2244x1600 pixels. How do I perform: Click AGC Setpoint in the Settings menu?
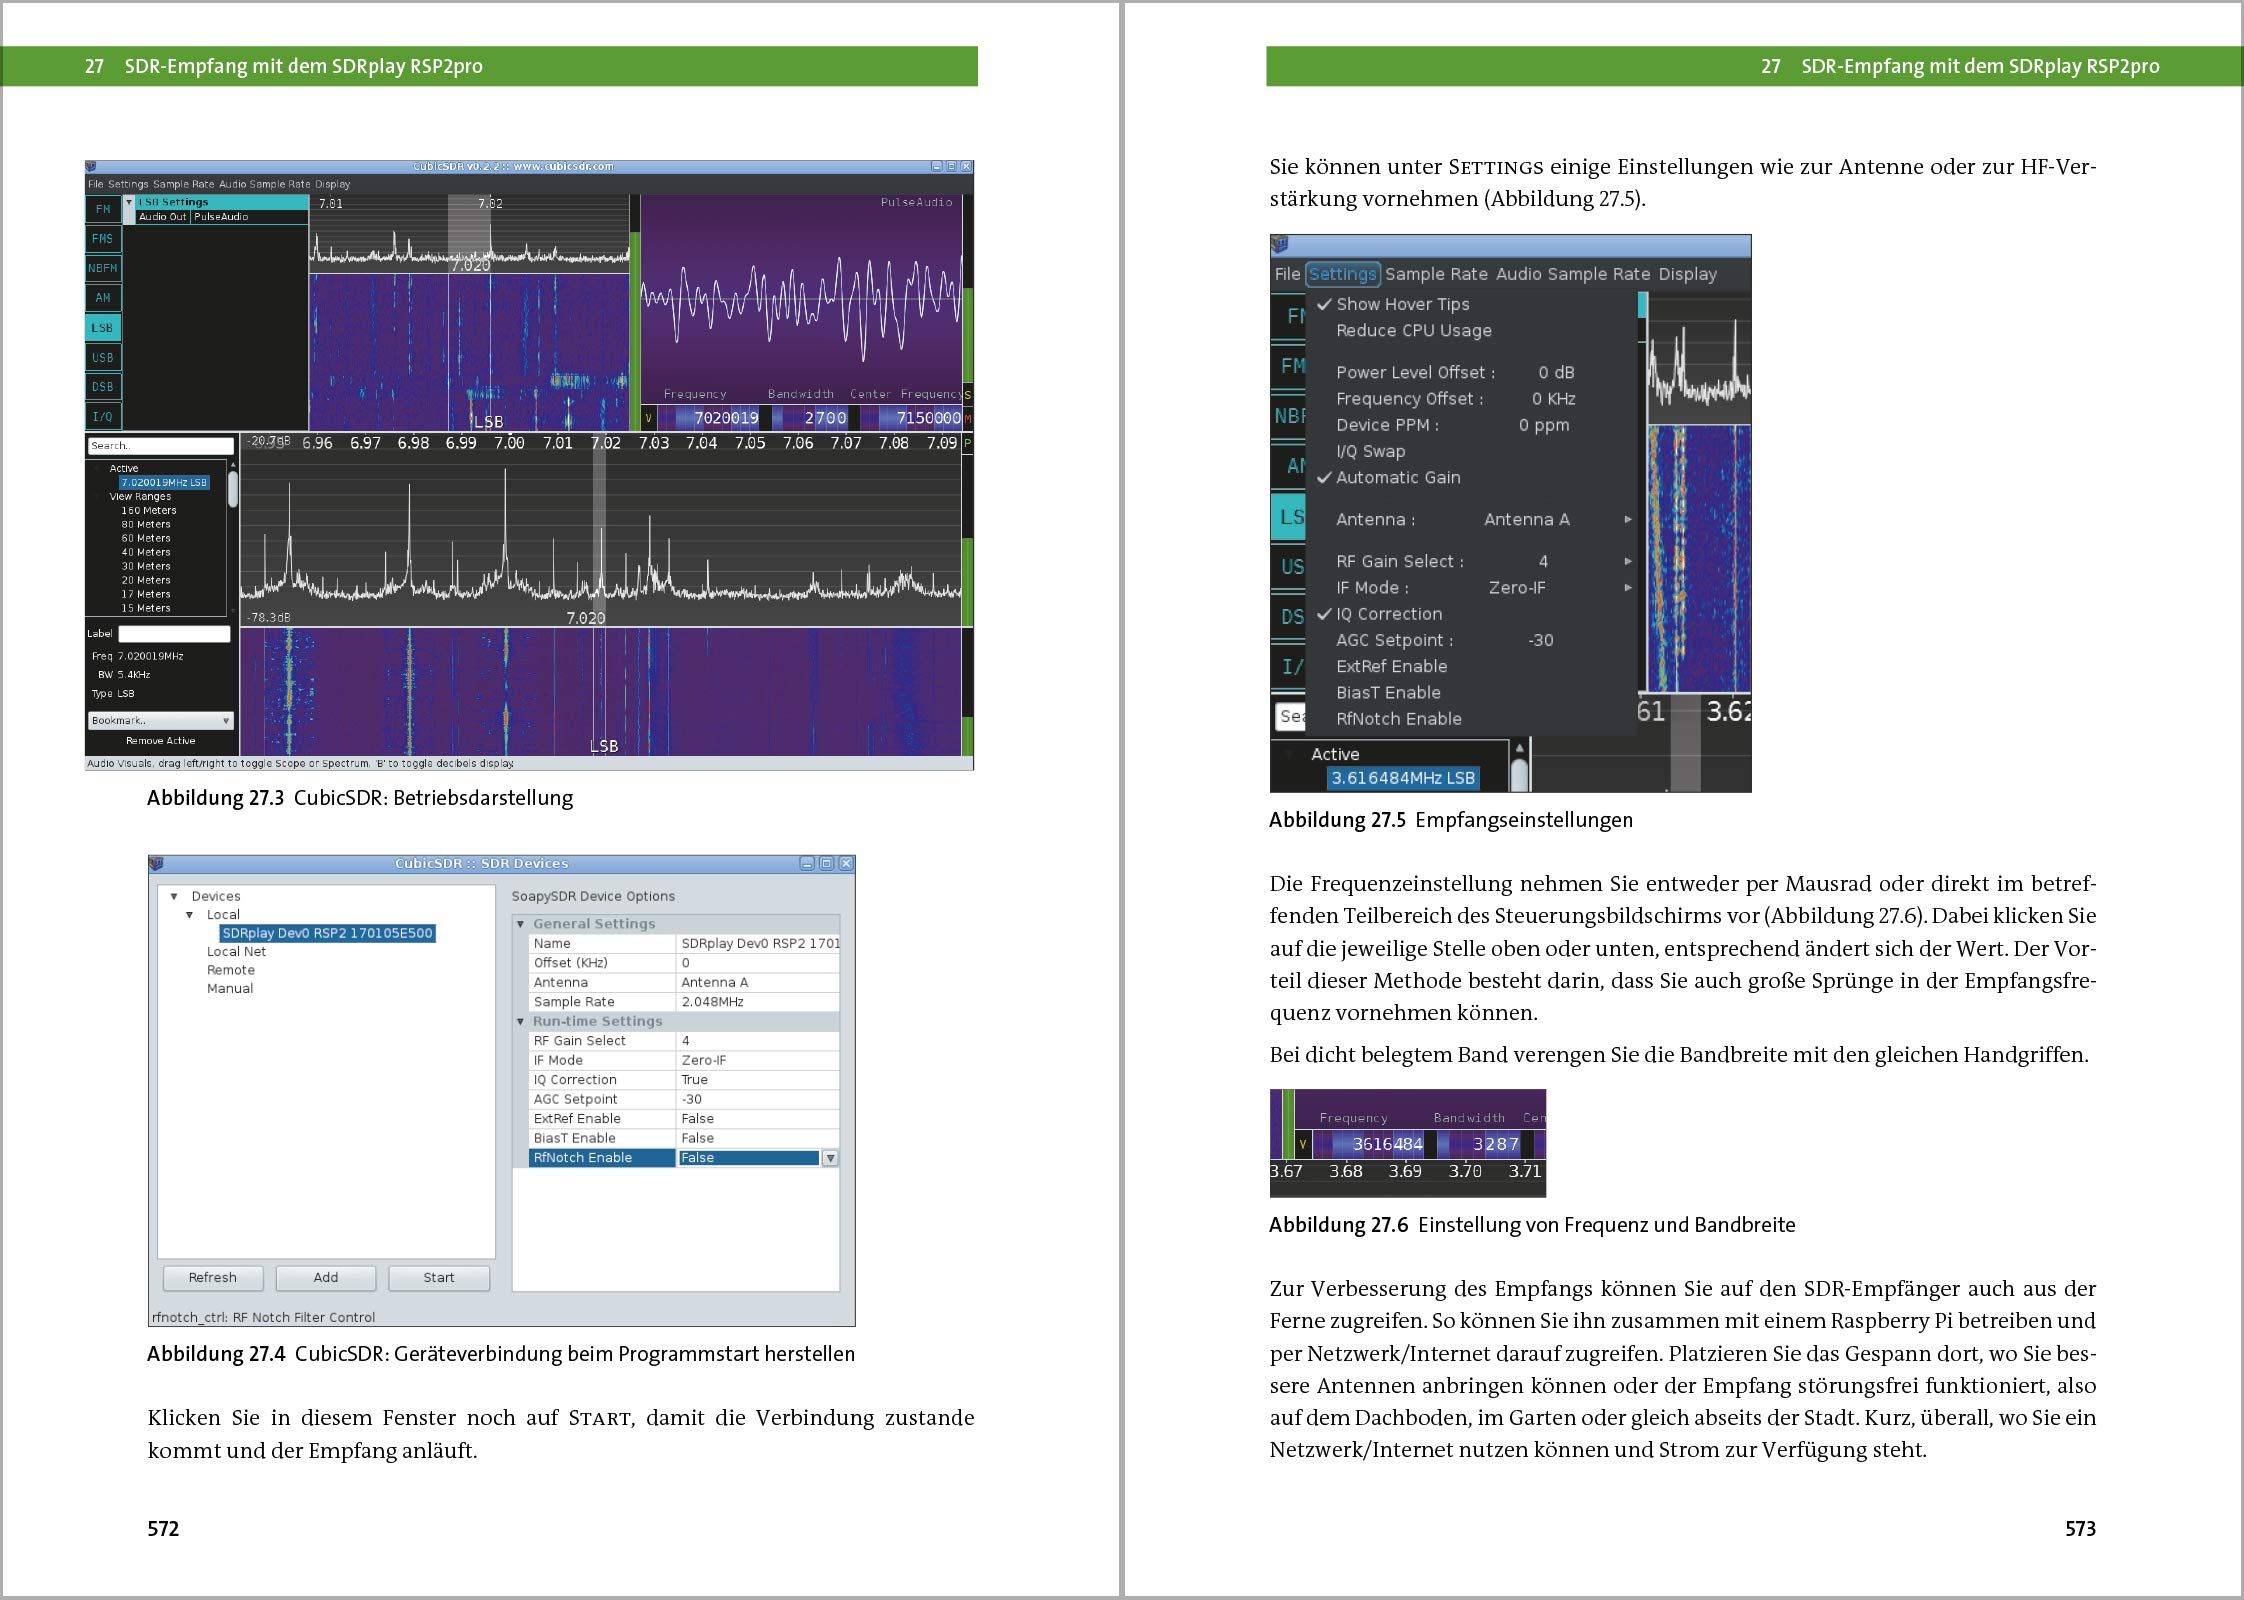(1444, 640)
